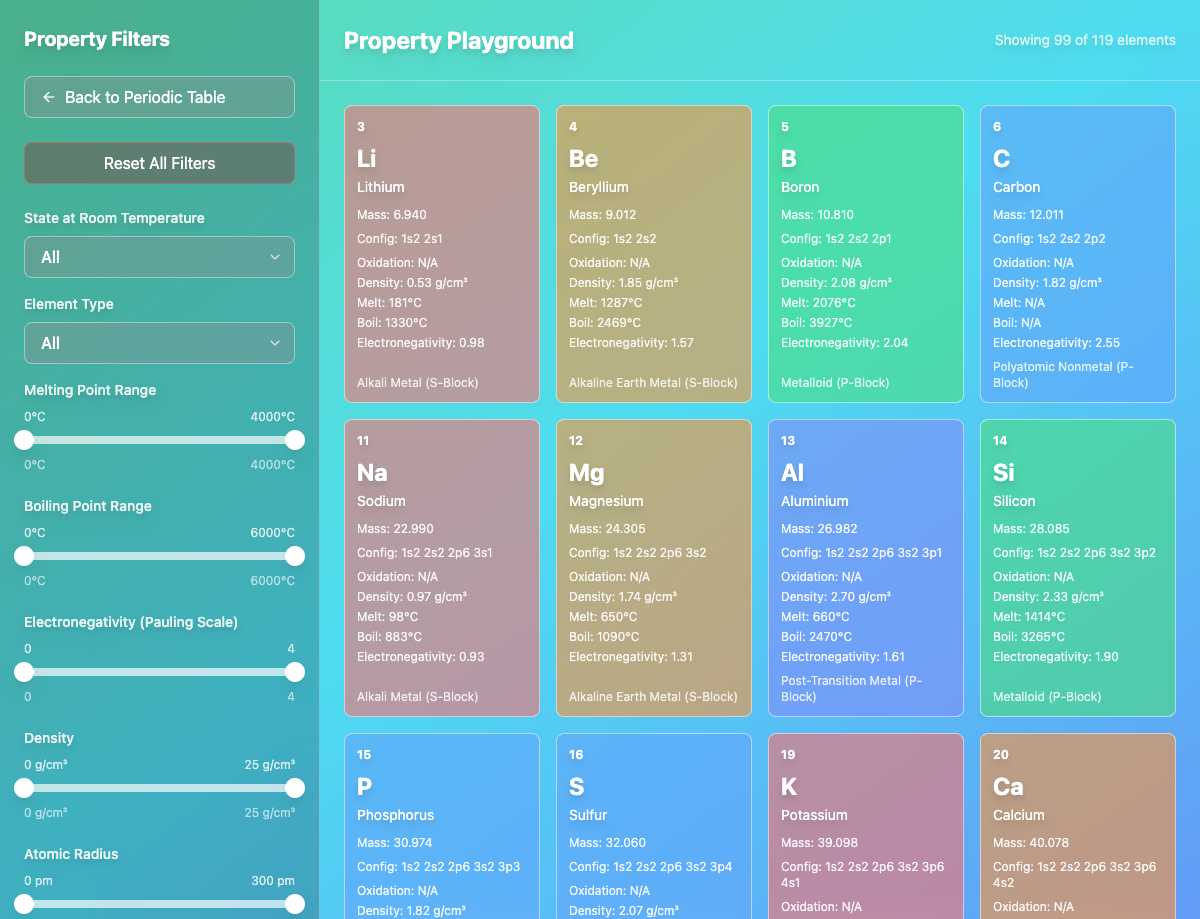The width and height of the screenshot is (1200, 919).
Task: Expand the Element Type dropdown
Action: (x=159, y=343)
